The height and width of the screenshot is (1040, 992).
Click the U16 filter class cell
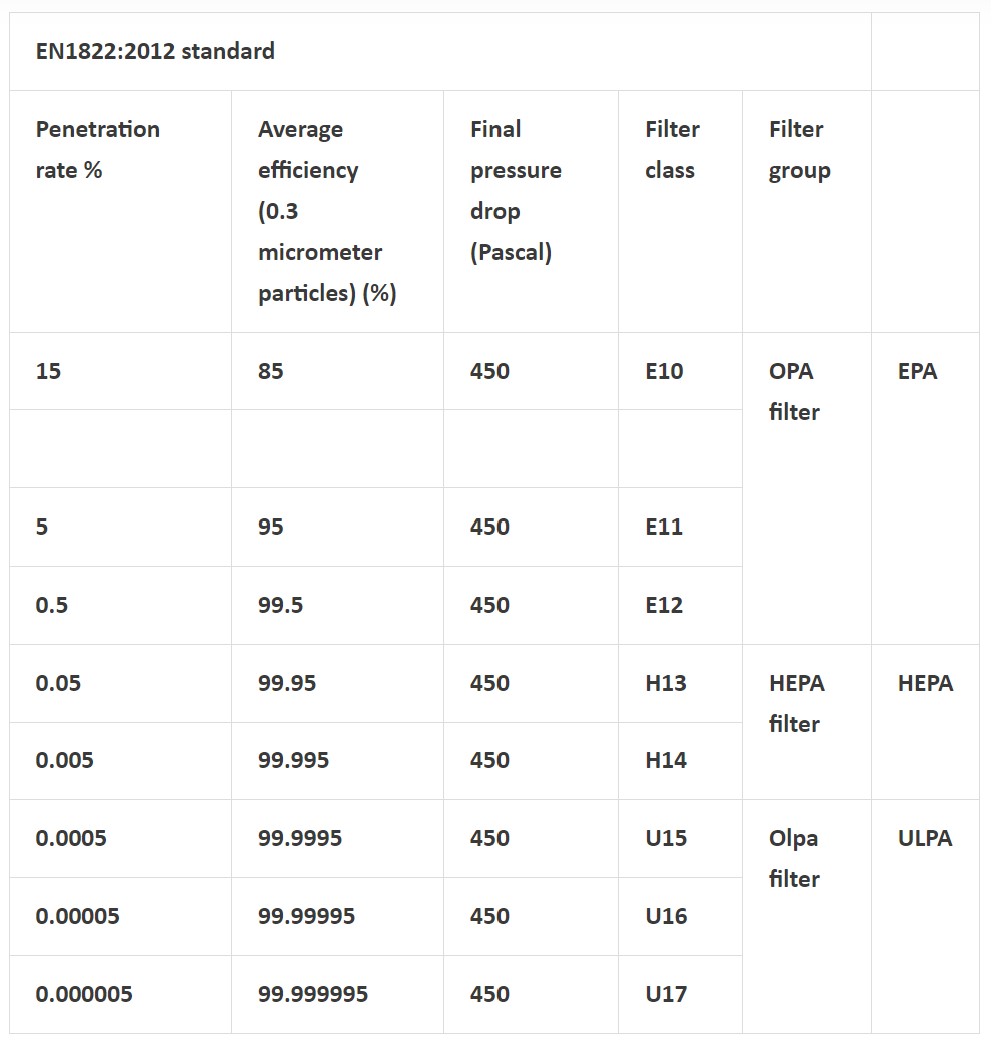point(666,916)
